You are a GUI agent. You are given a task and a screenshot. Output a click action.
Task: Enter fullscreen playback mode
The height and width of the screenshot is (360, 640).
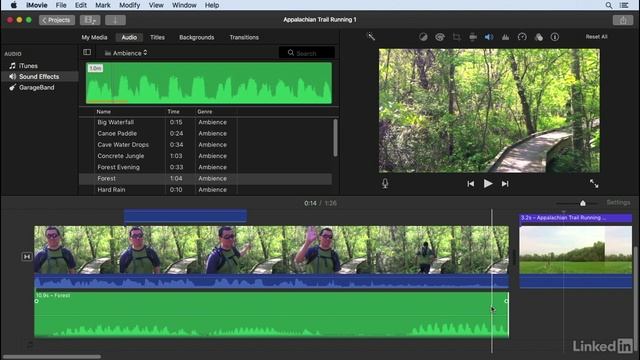(x=594, y=184)
